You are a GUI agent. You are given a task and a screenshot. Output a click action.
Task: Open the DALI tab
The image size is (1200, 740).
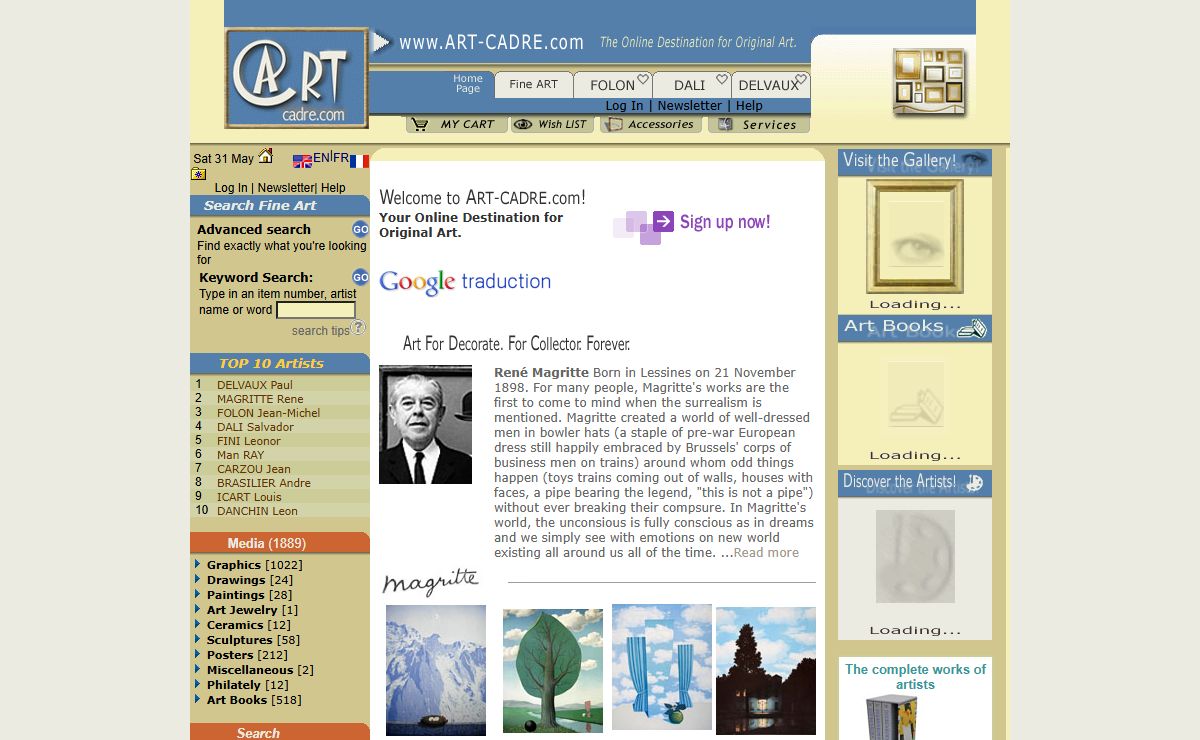690,85
